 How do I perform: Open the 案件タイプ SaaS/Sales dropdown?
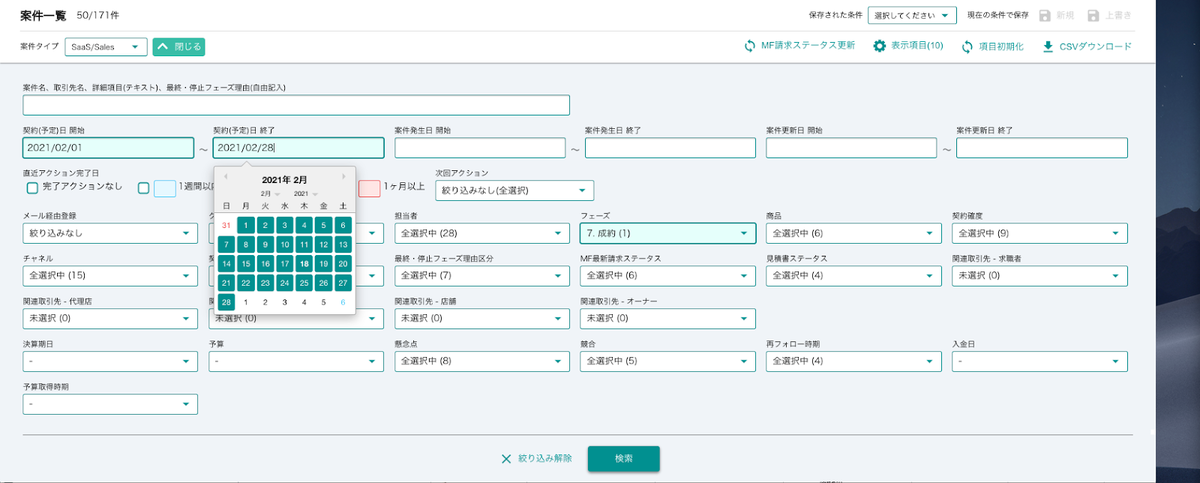click(106, 46)
